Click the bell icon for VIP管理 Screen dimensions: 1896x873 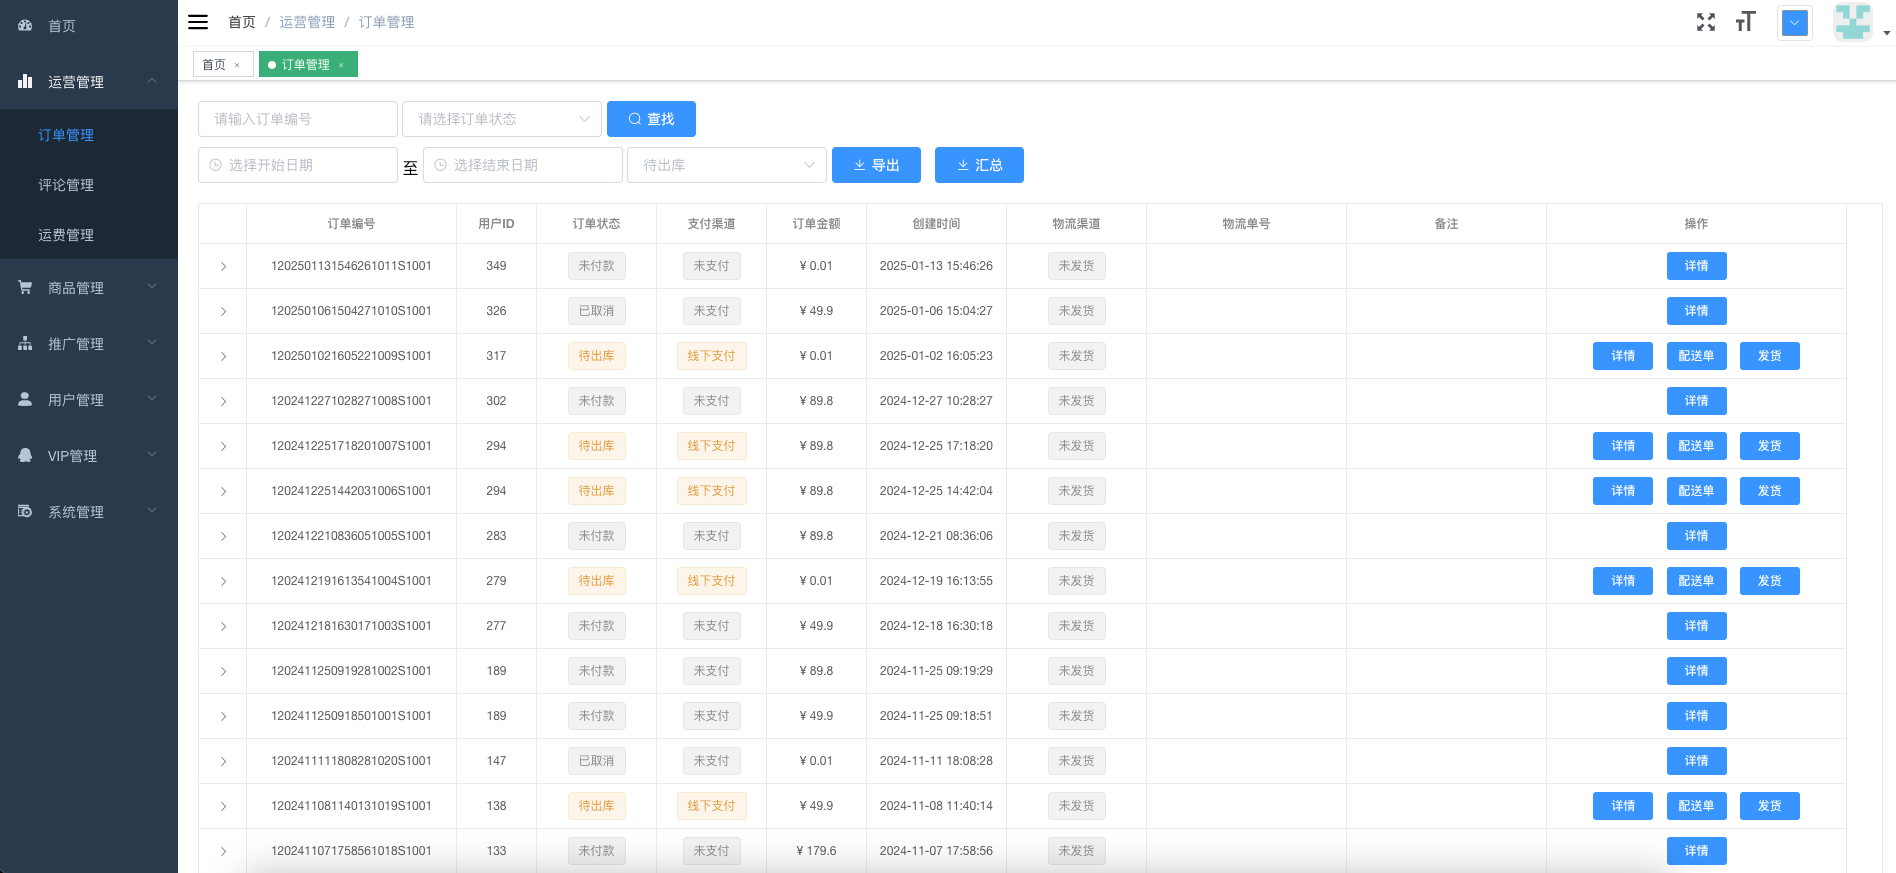click(25, 455)
